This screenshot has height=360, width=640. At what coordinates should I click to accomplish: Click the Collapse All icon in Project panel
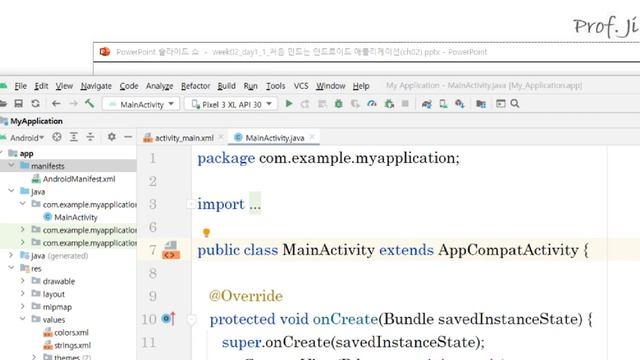[90, 137]
